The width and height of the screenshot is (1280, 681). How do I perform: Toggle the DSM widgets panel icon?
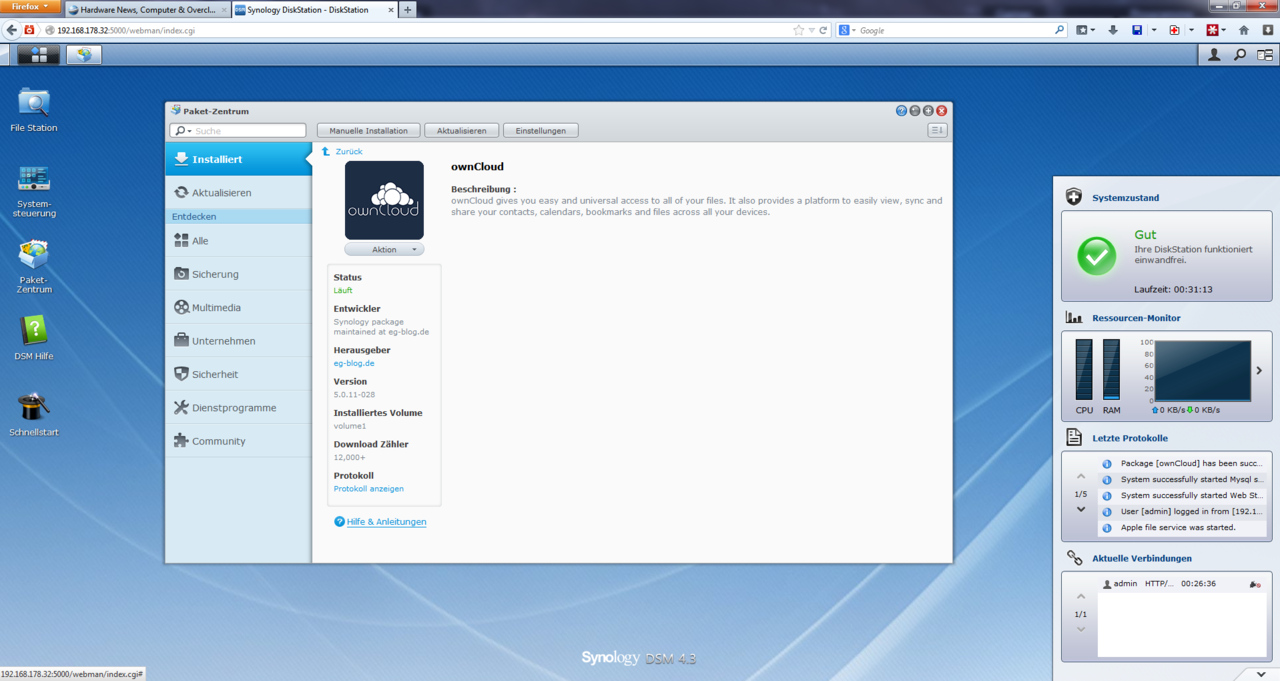point(1265,55)
